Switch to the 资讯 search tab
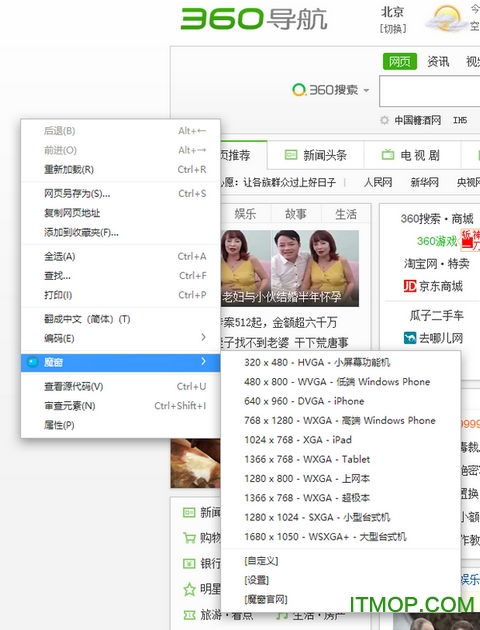Screen dimensions: 480x630 438,61
